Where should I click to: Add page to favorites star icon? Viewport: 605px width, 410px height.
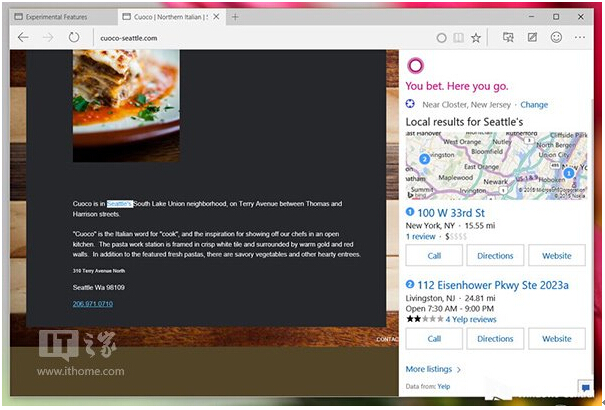pyautogui.click(x=476, y=38)
